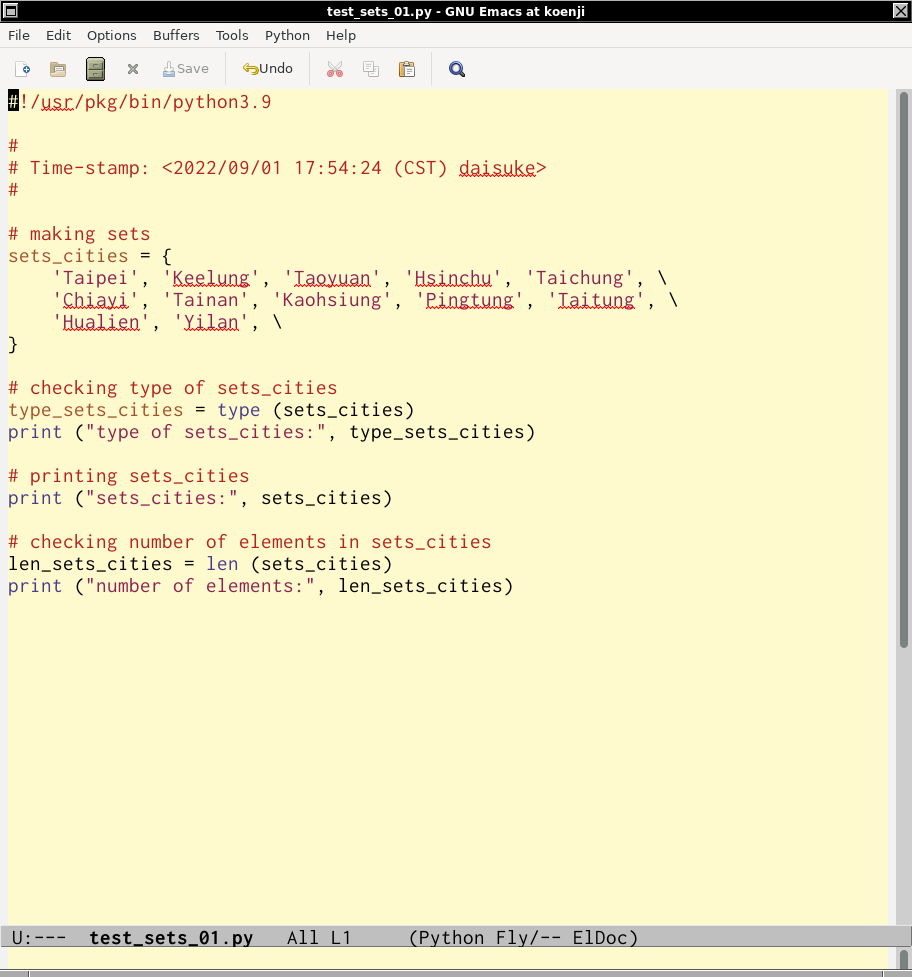
Task: Click the Paste clipboard icon
Action: [407, 69]
